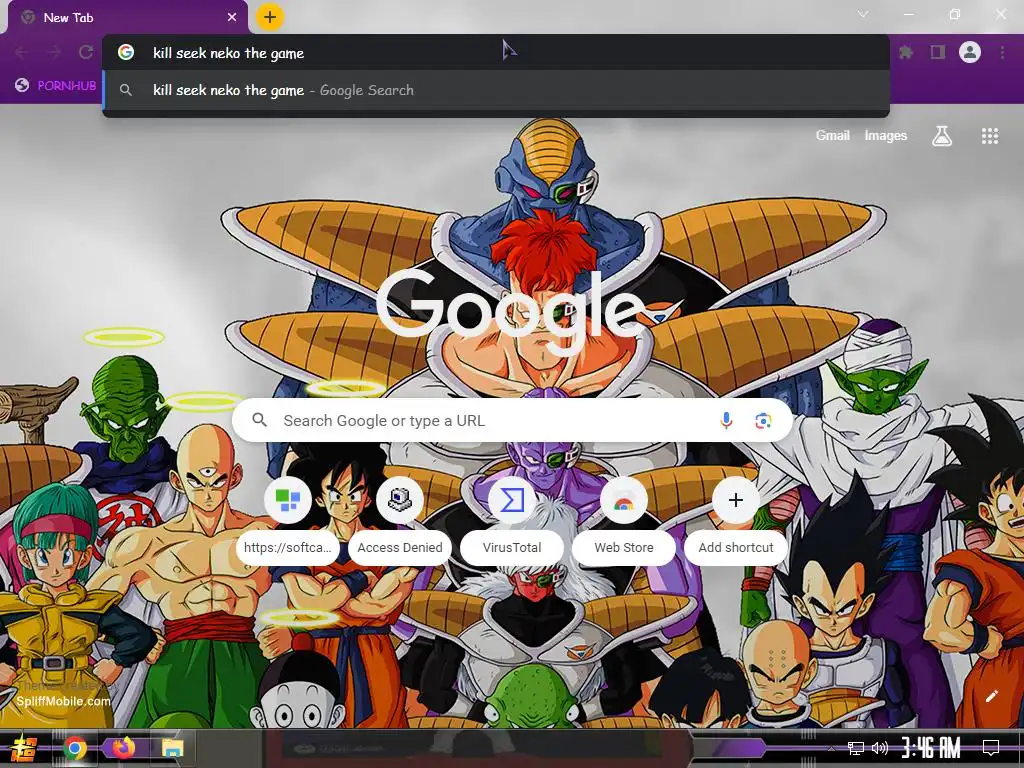Start voice search with the microphone icon
Viewport: 1024px width, 768px height.
(x=726, y=421)
